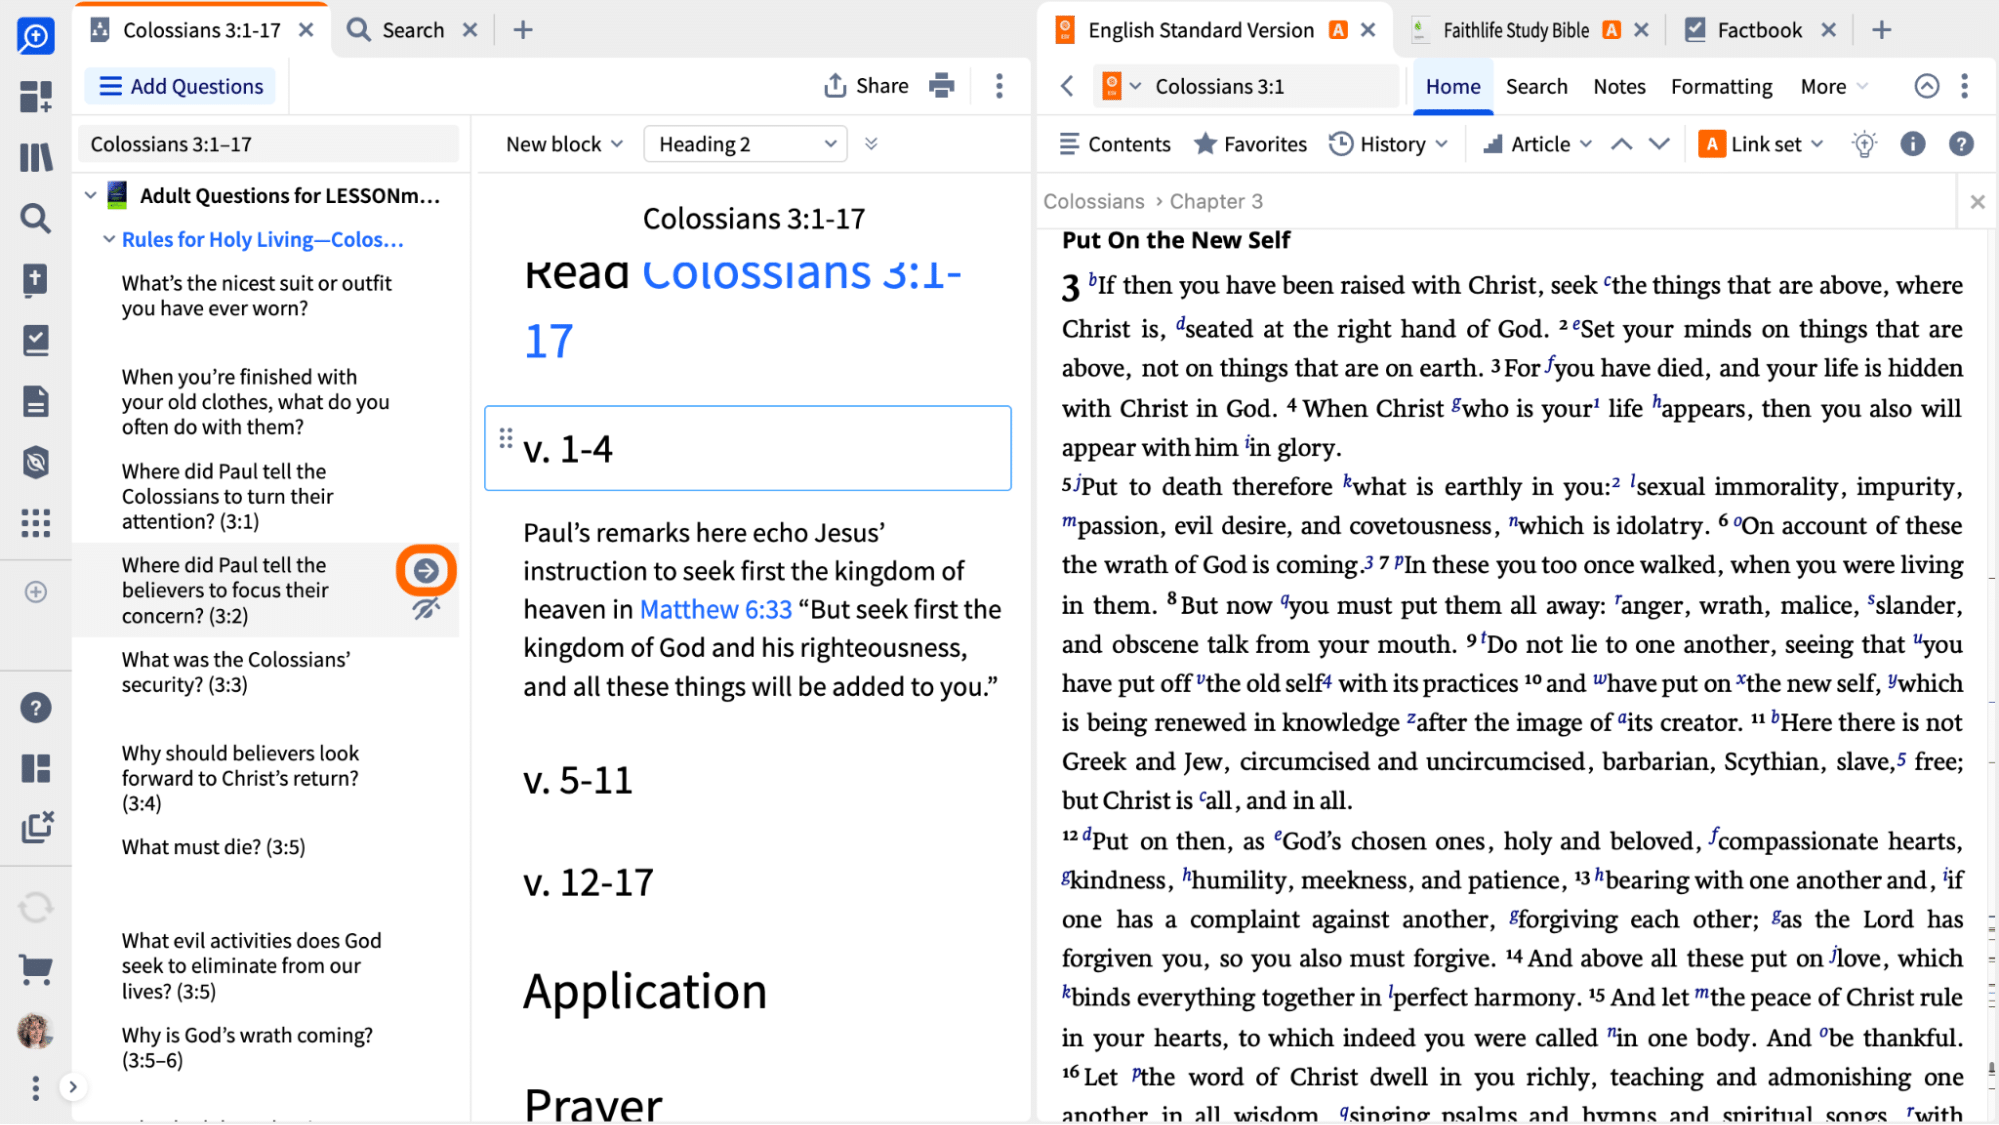Open the Help question mark in the sidebar
This screenshot has width=1999, height=1125.
tap(35, 708)
